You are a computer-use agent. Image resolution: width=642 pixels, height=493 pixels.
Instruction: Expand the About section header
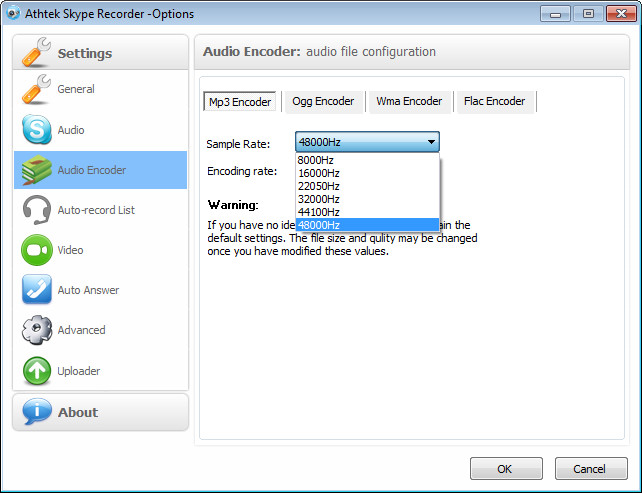pyautogui.click(x=100, y=412)
